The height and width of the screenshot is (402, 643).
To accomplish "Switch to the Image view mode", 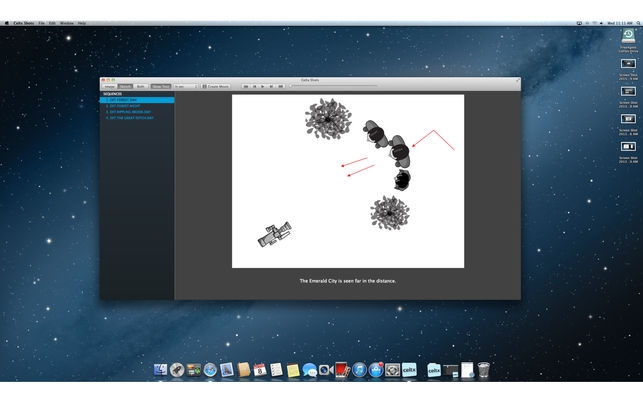I will point(109,87).
